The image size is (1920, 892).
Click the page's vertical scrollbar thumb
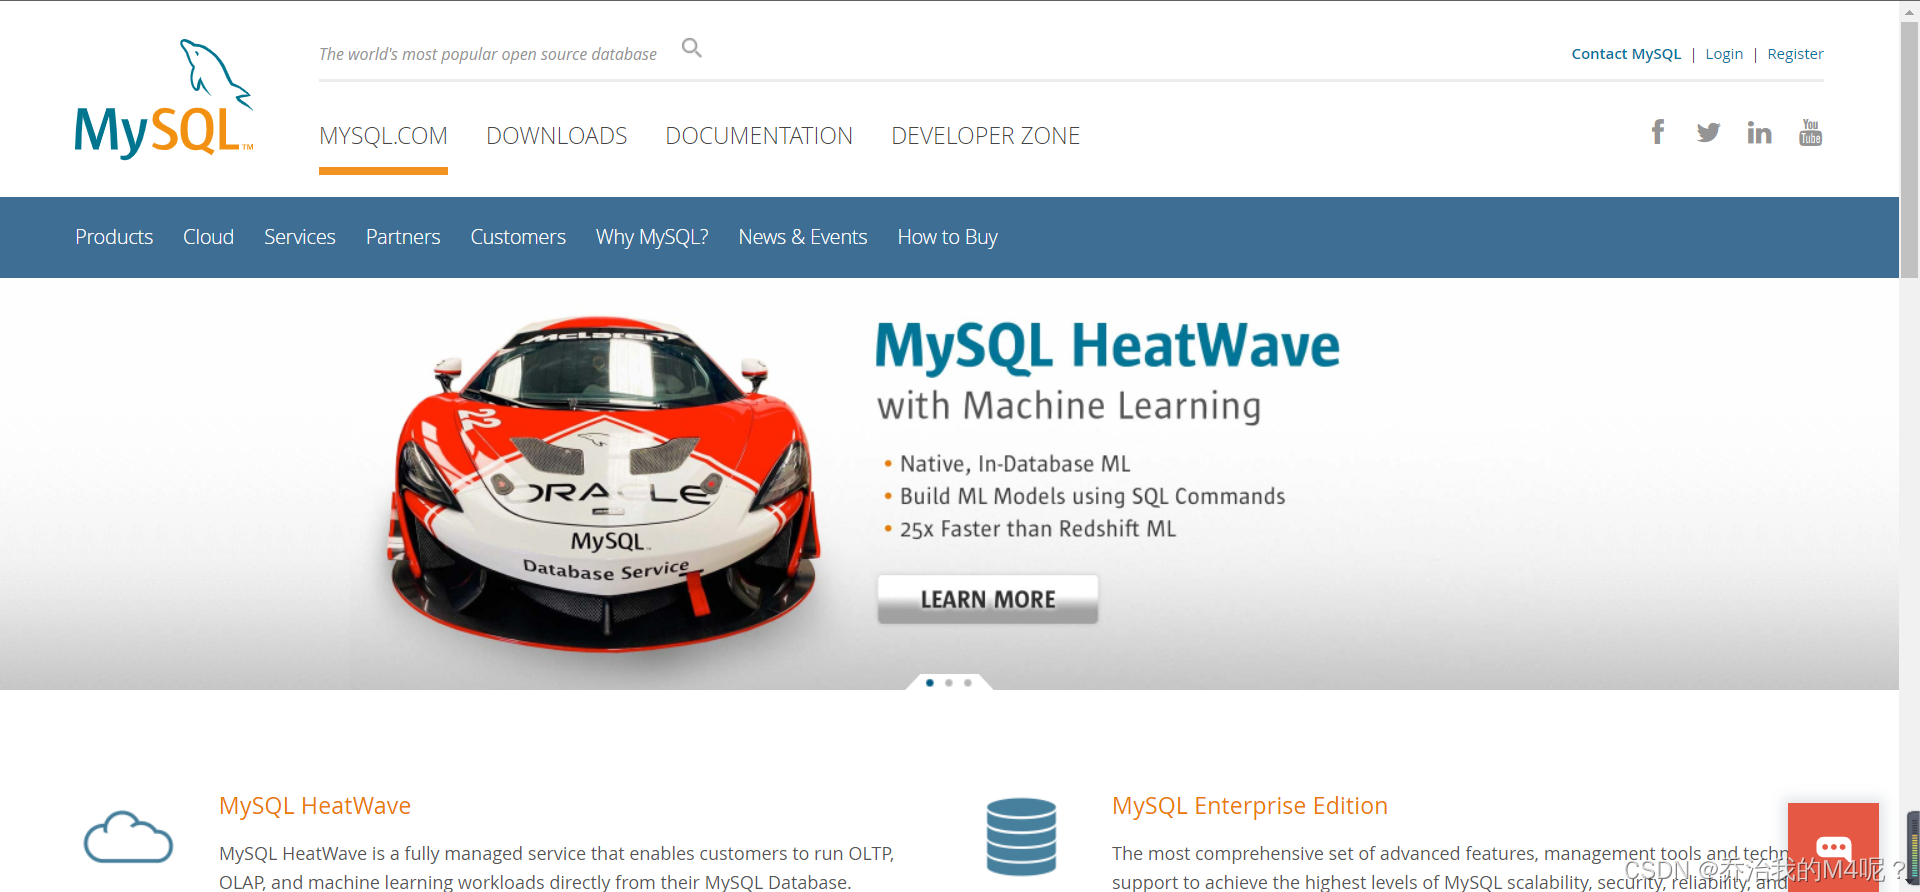click(x=1909, y=150)
